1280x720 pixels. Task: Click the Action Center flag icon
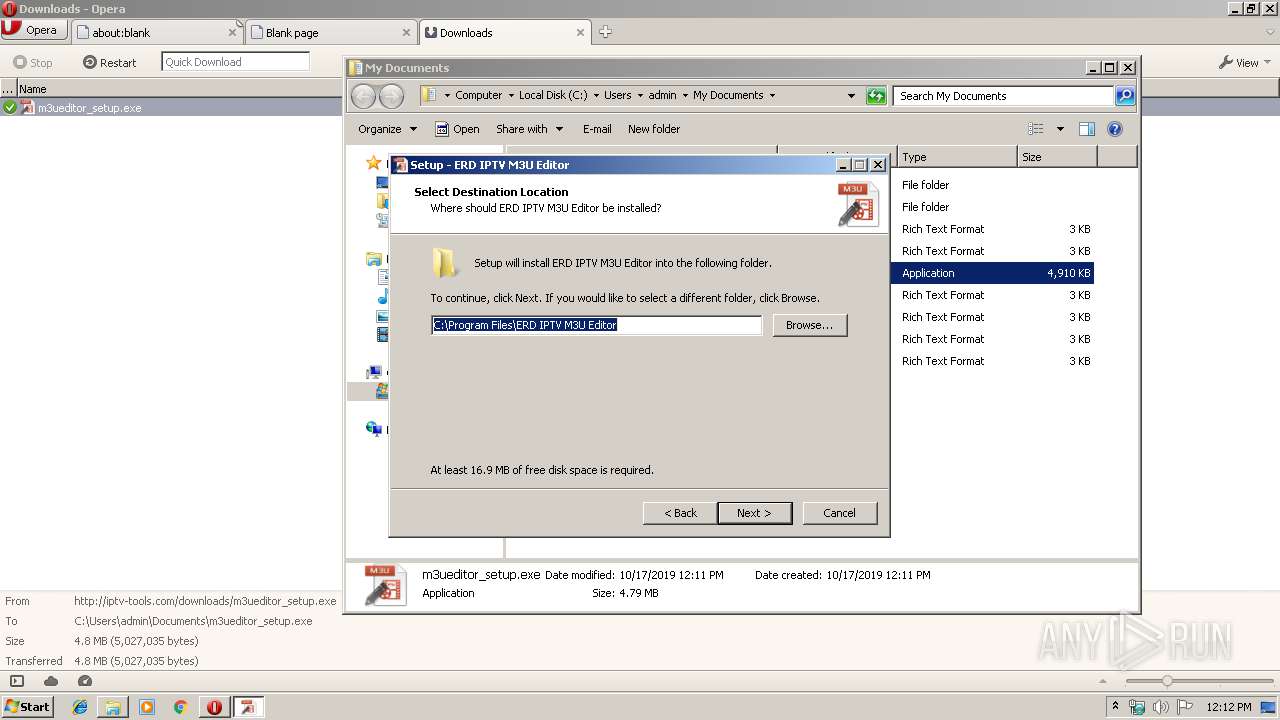1184,707
